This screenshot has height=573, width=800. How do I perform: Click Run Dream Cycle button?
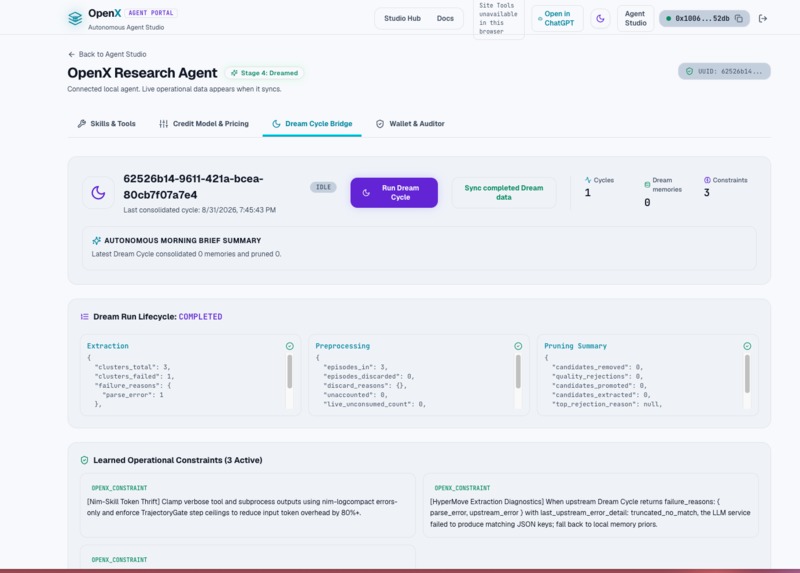(x=394, y=192)
